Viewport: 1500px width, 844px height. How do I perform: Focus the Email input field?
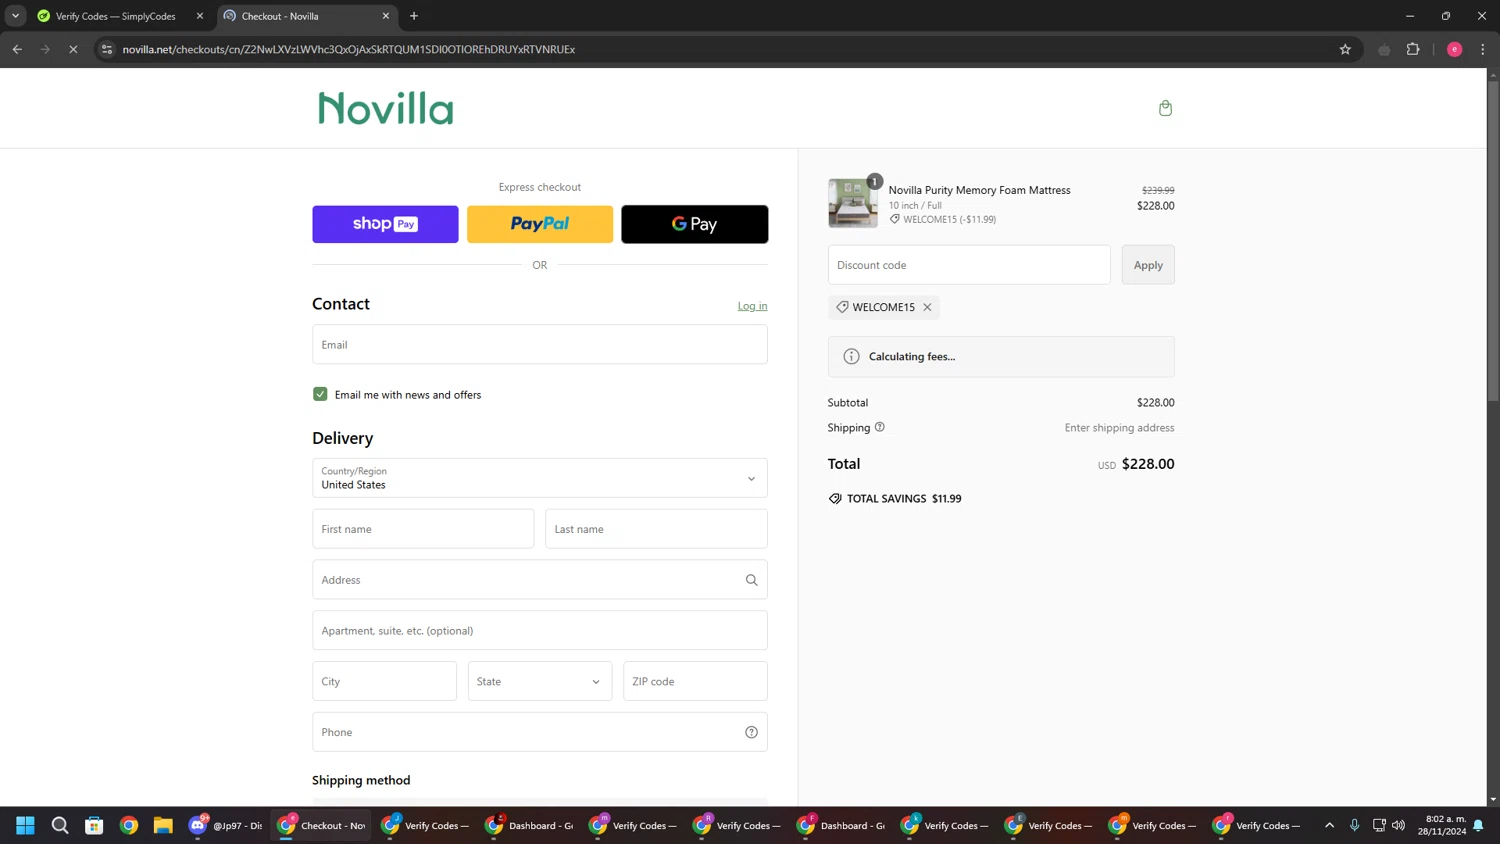point(540,344)
